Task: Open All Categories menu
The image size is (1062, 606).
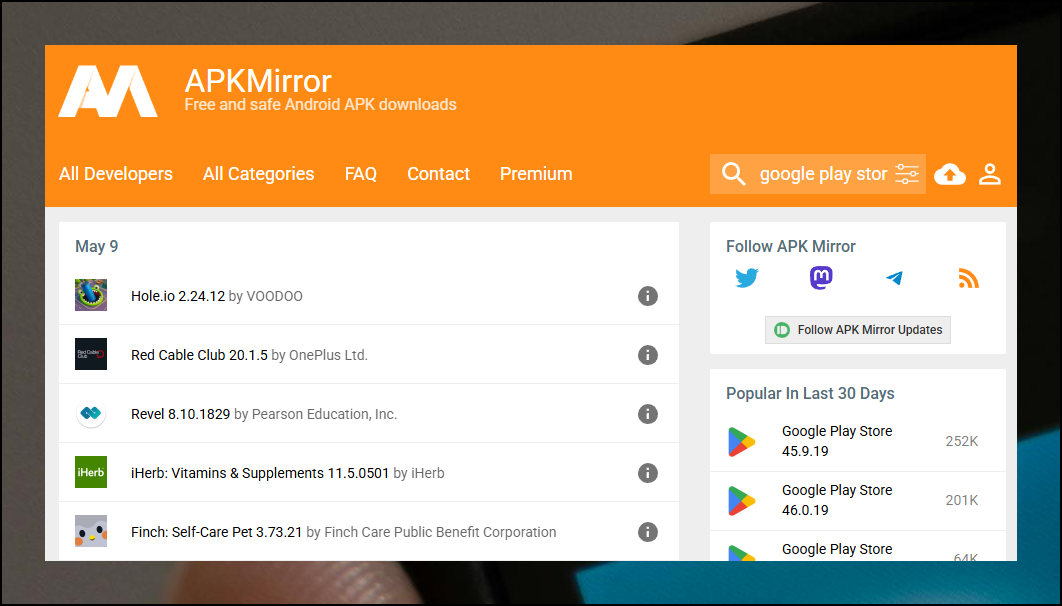Action: [258, 174]
